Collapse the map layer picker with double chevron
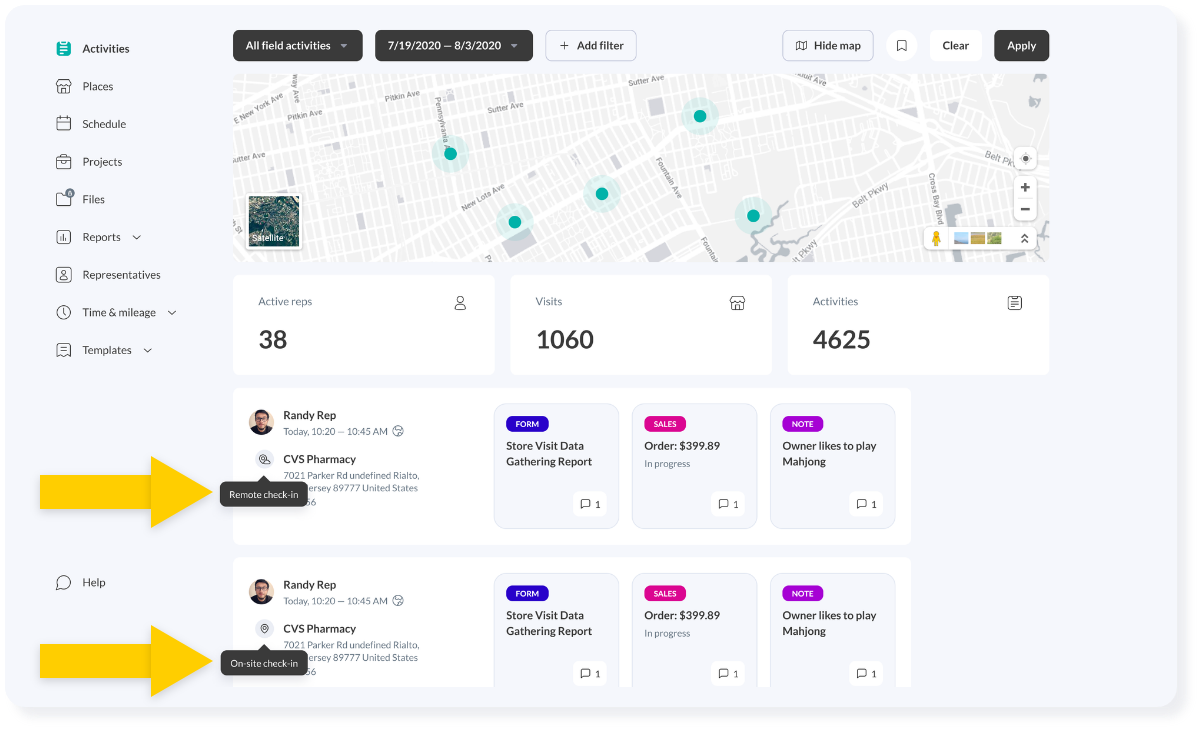The width and height of the screenshot is (1202, 732). point(1023,239)
